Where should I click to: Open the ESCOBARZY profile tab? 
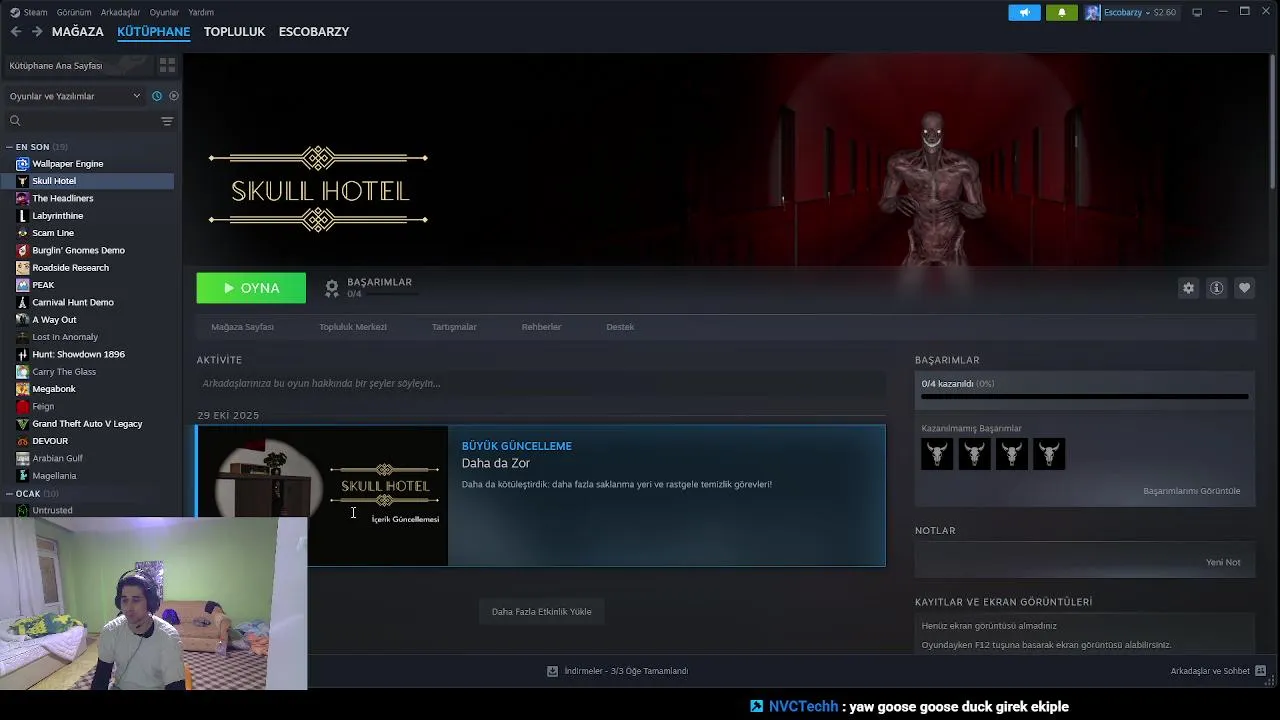tap(314, 32)
